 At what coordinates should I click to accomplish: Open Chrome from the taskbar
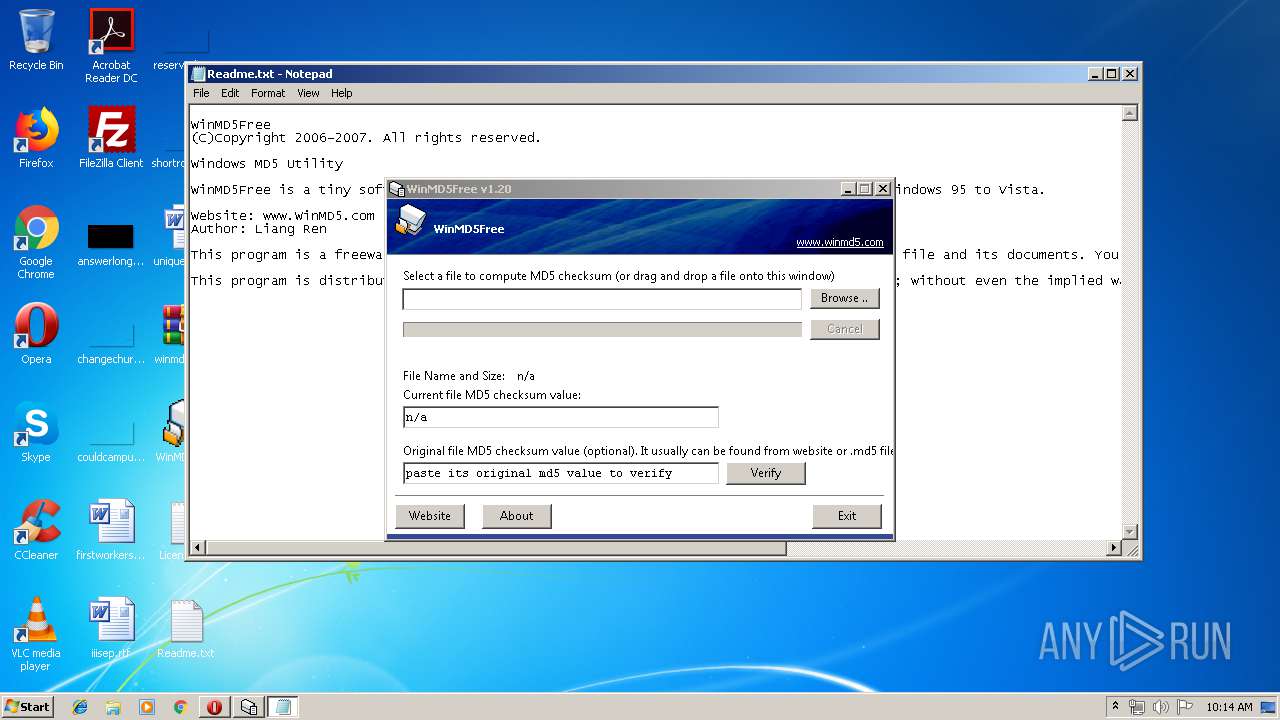[180, 707]
